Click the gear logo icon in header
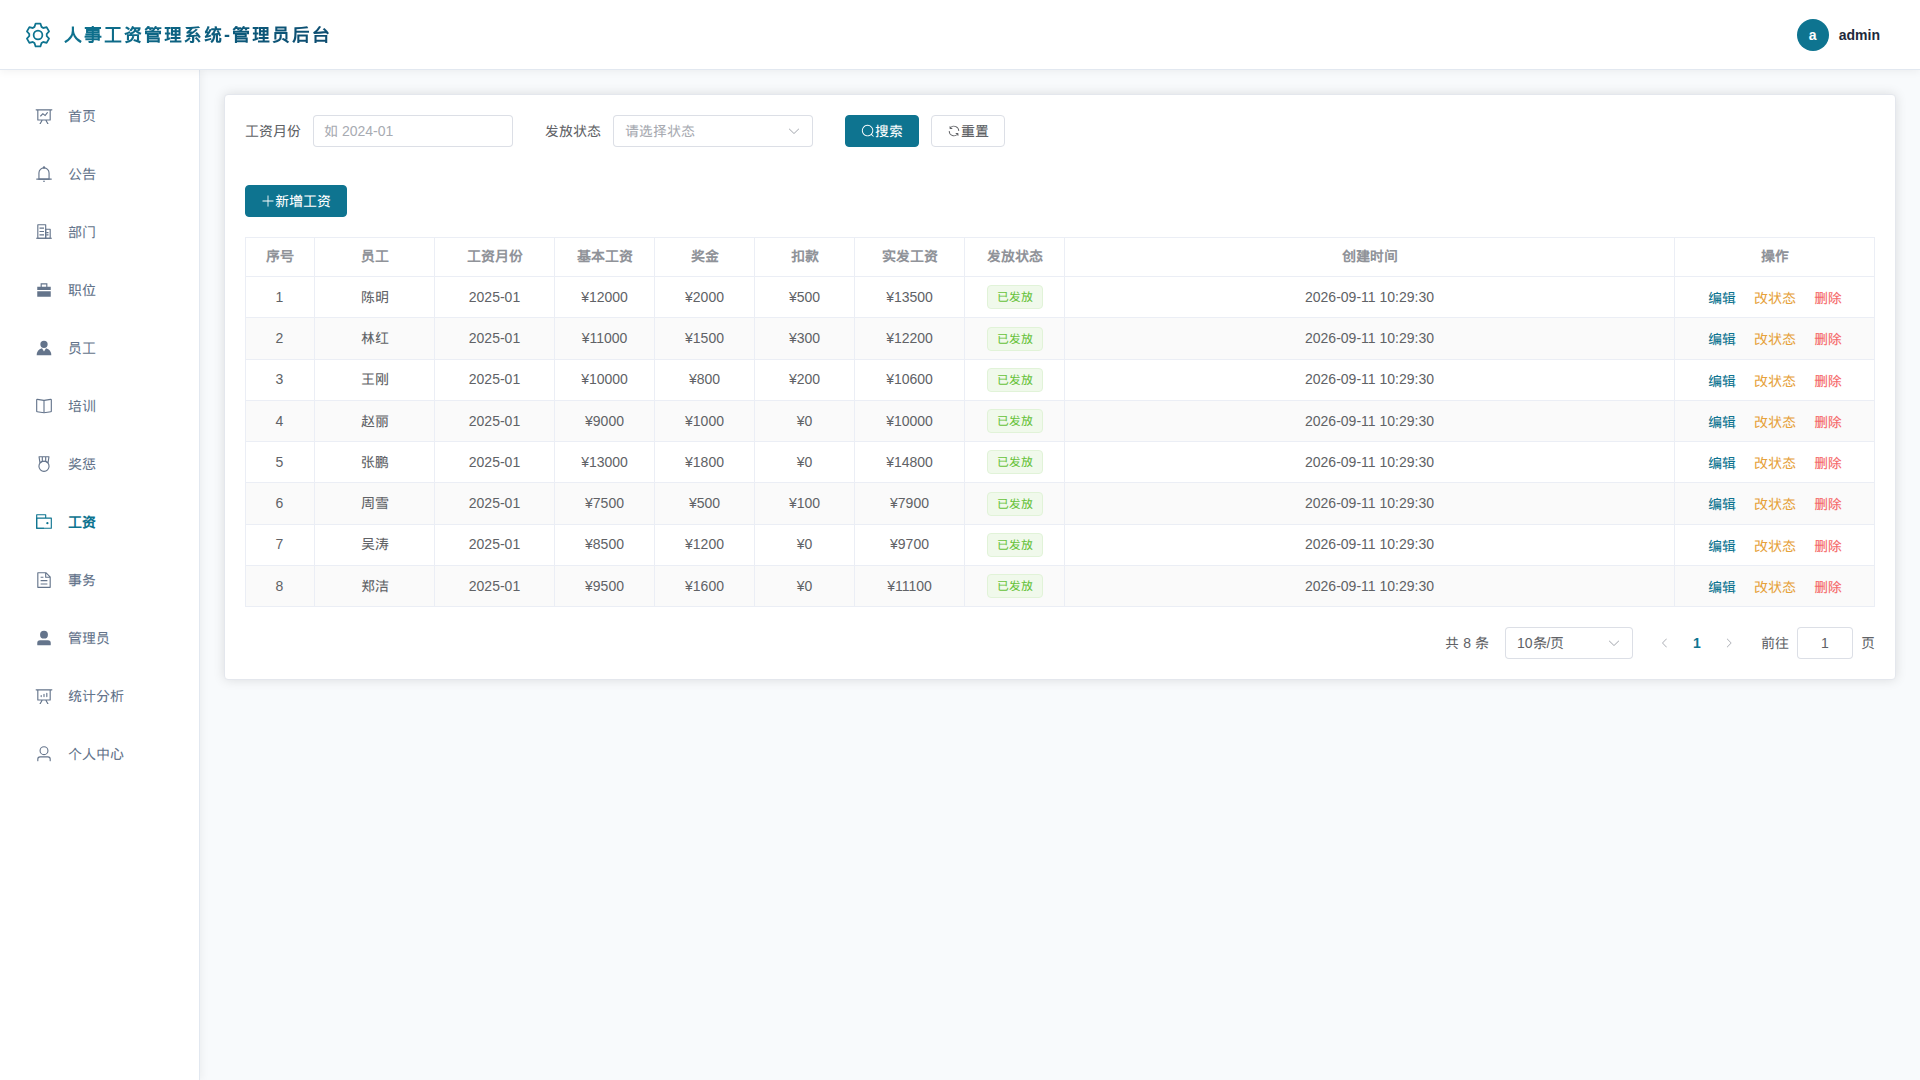1920x1080 pixels. pyautogui.click(x=38, y=35)
